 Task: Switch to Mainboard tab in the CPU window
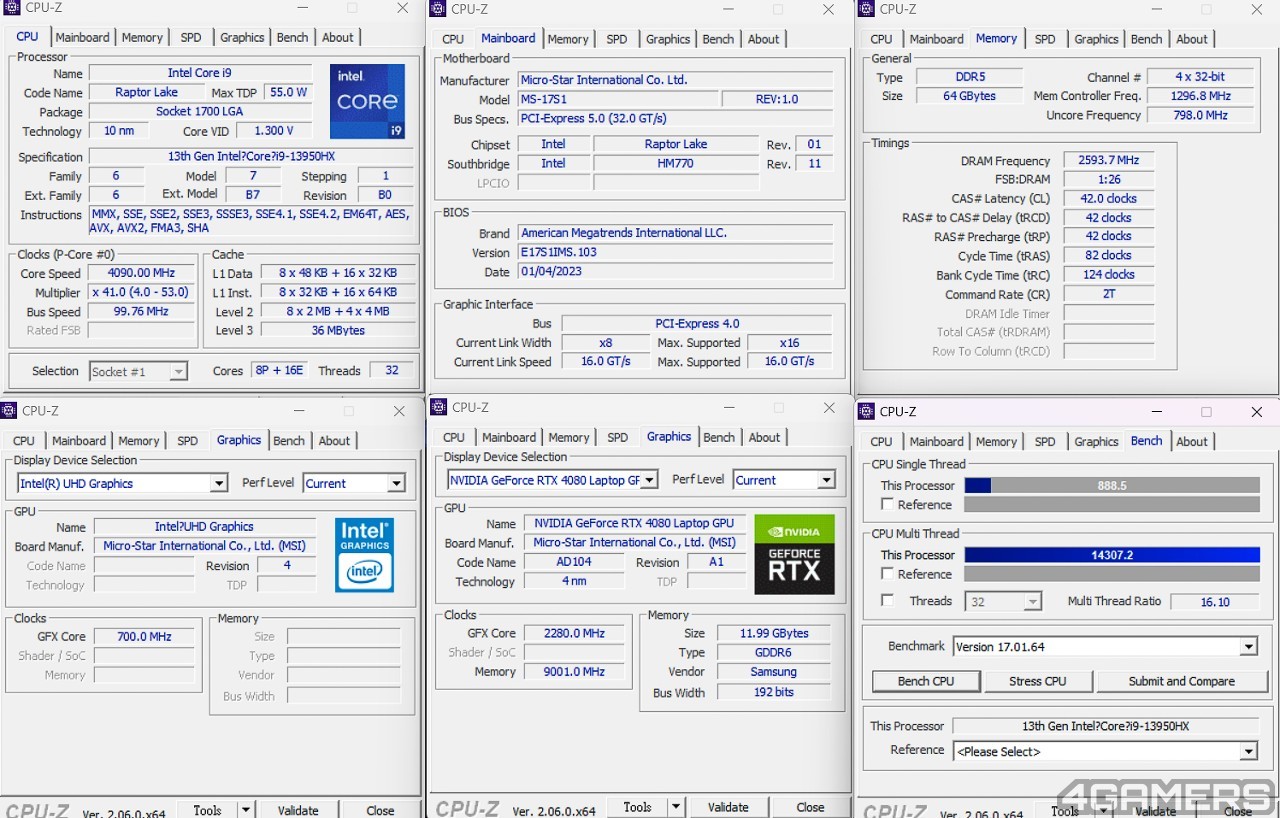tap(82, 37)
